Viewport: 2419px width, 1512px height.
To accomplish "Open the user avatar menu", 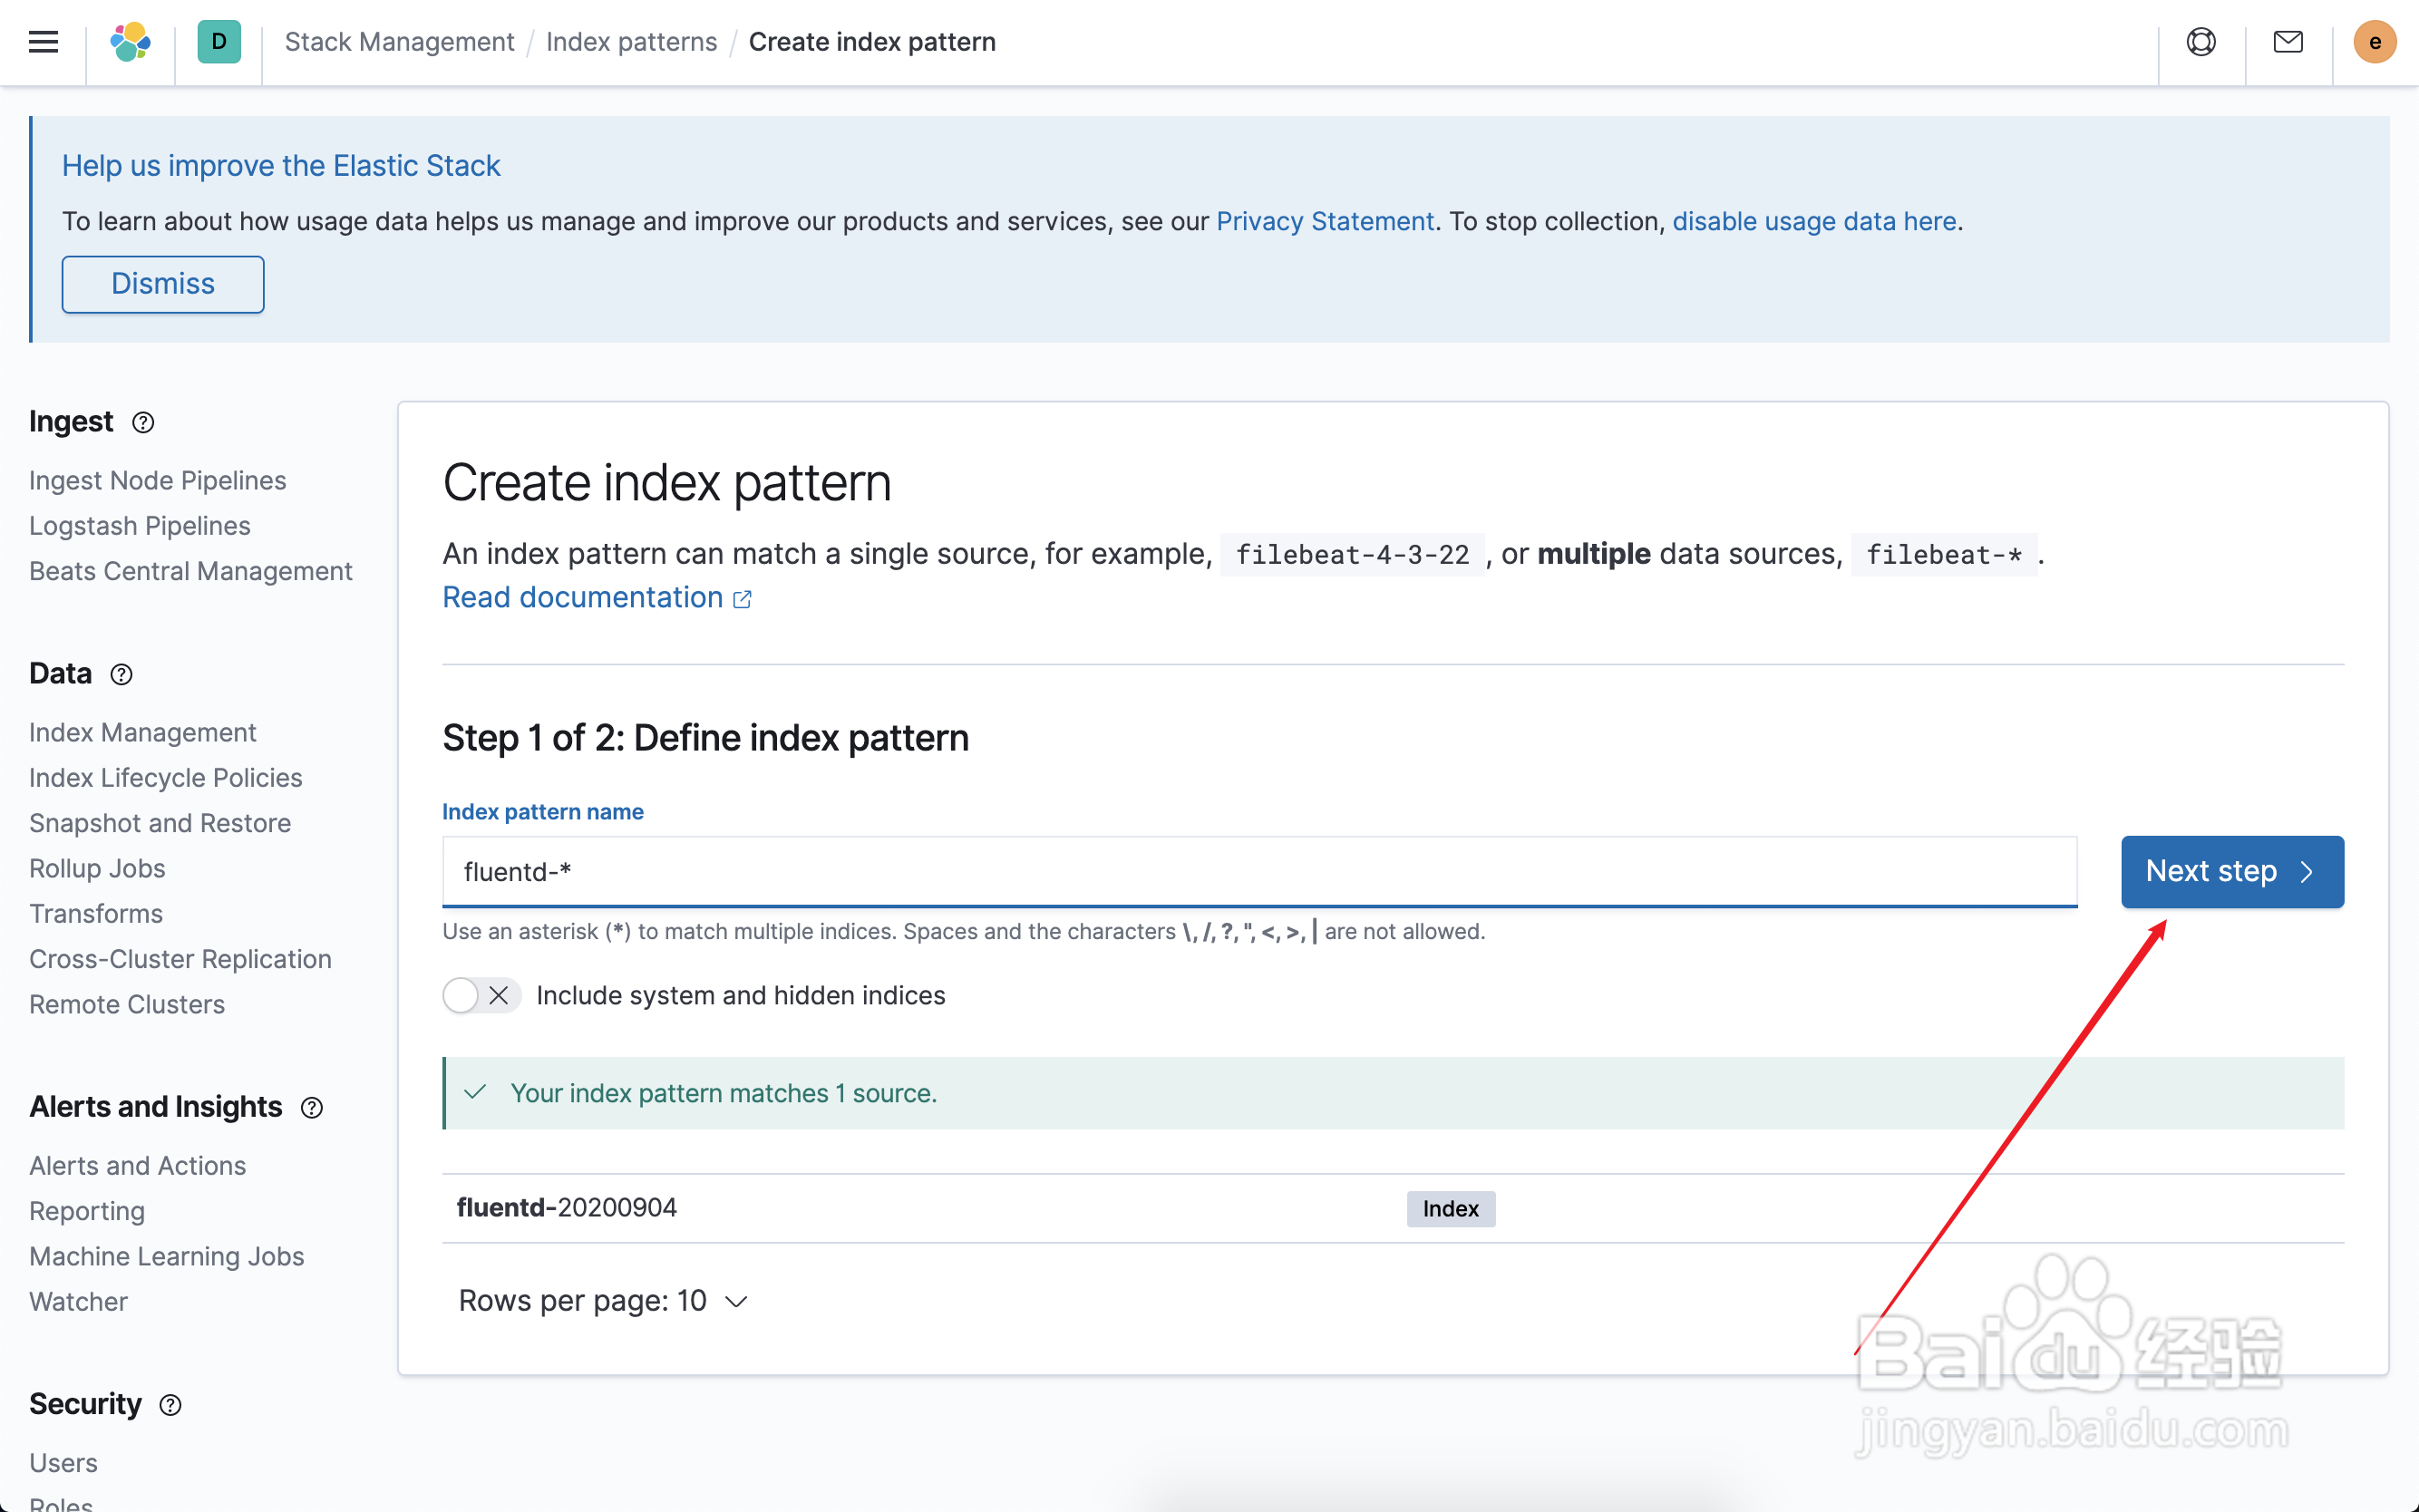I will point(2375,42).
